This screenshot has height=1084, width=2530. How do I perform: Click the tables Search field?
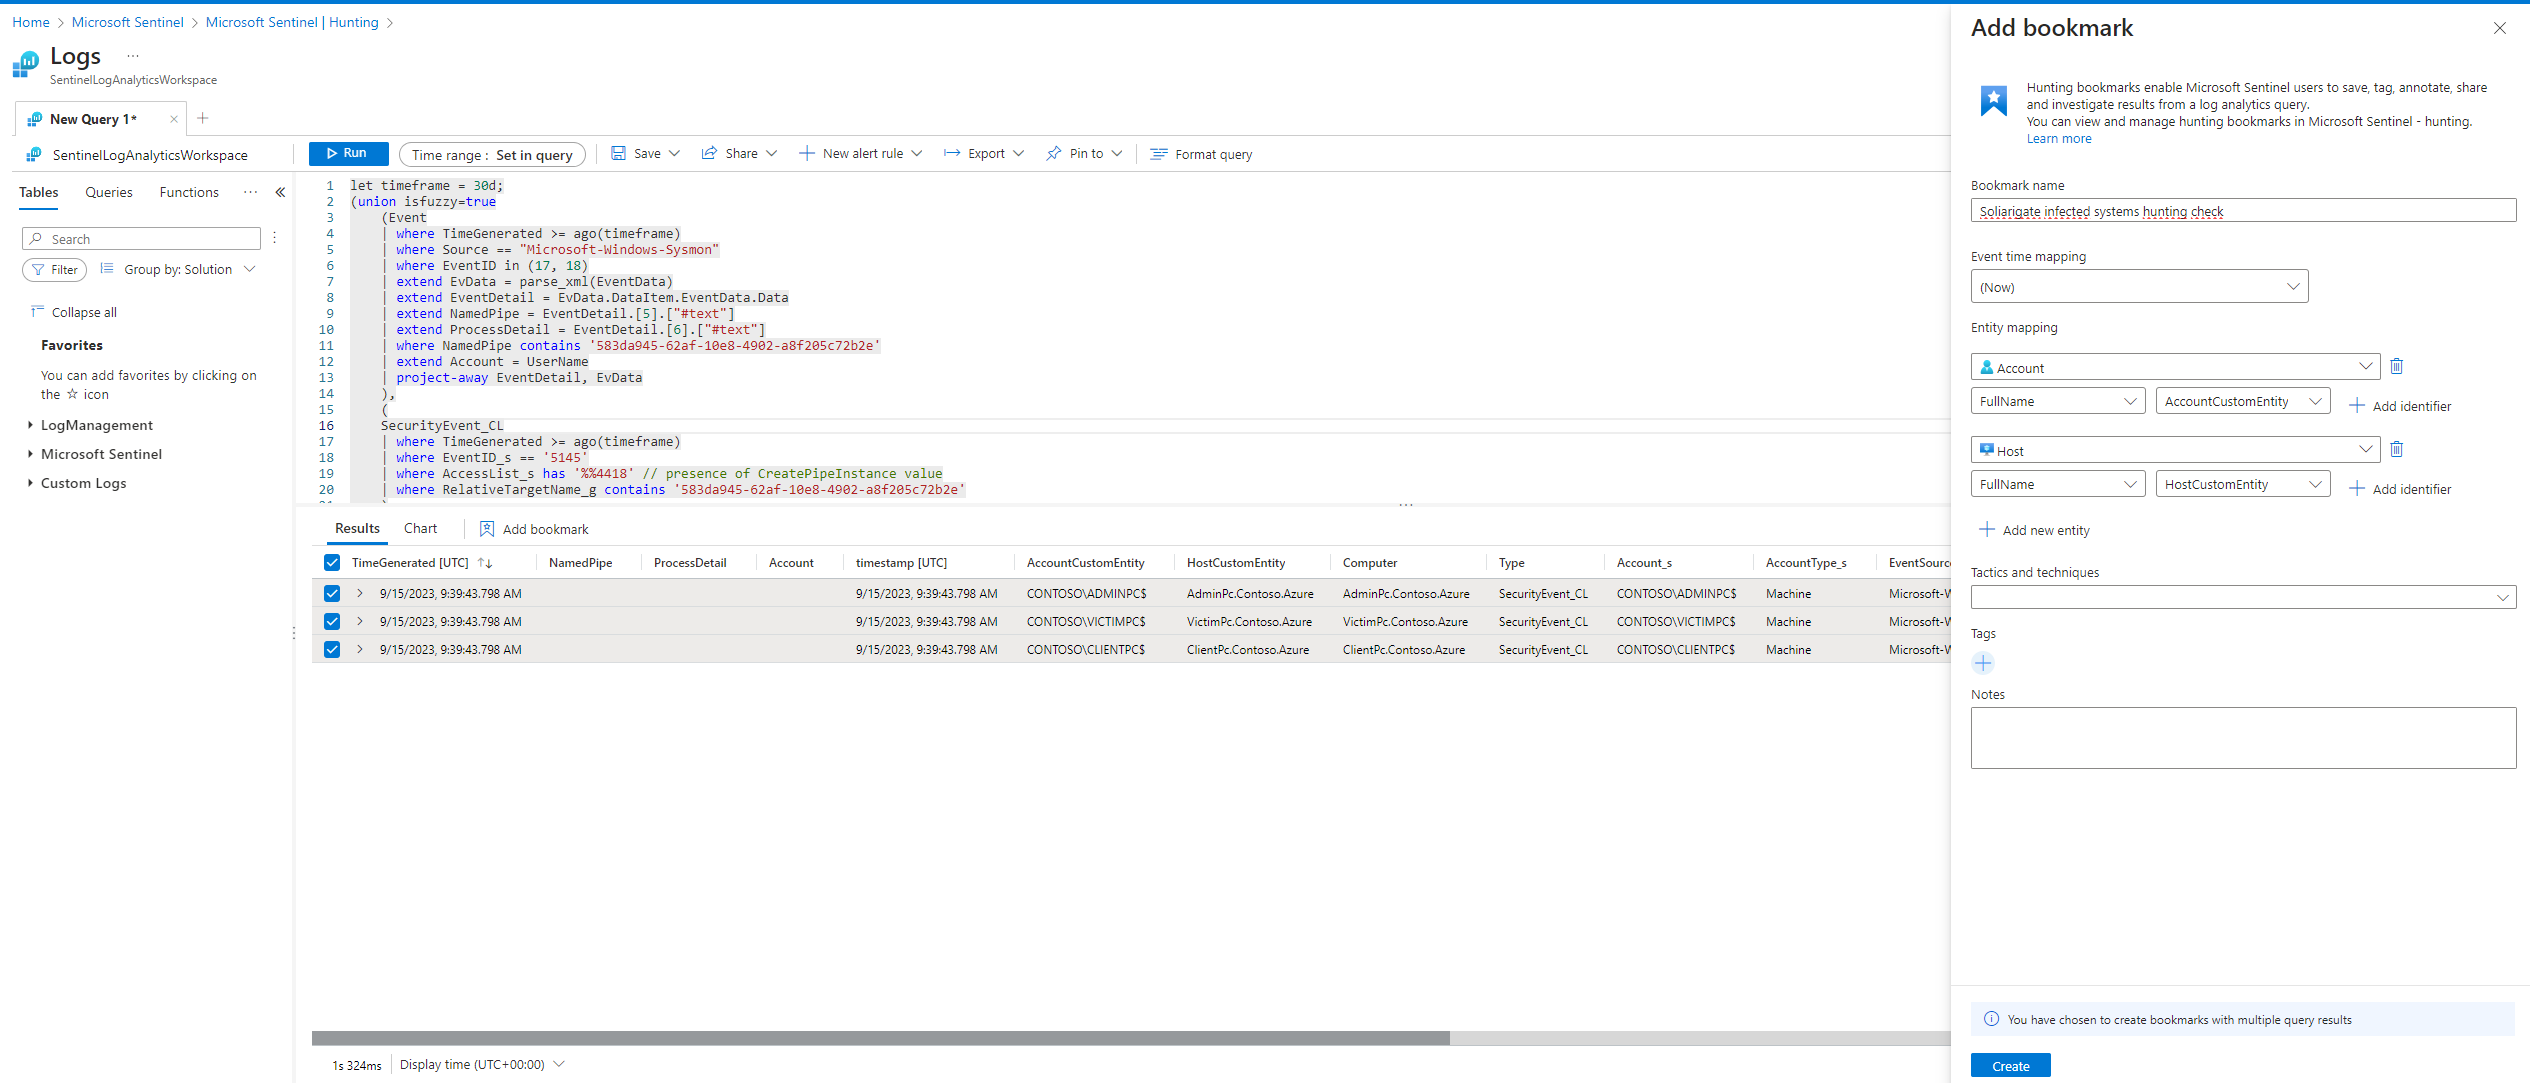coord(141,238)
